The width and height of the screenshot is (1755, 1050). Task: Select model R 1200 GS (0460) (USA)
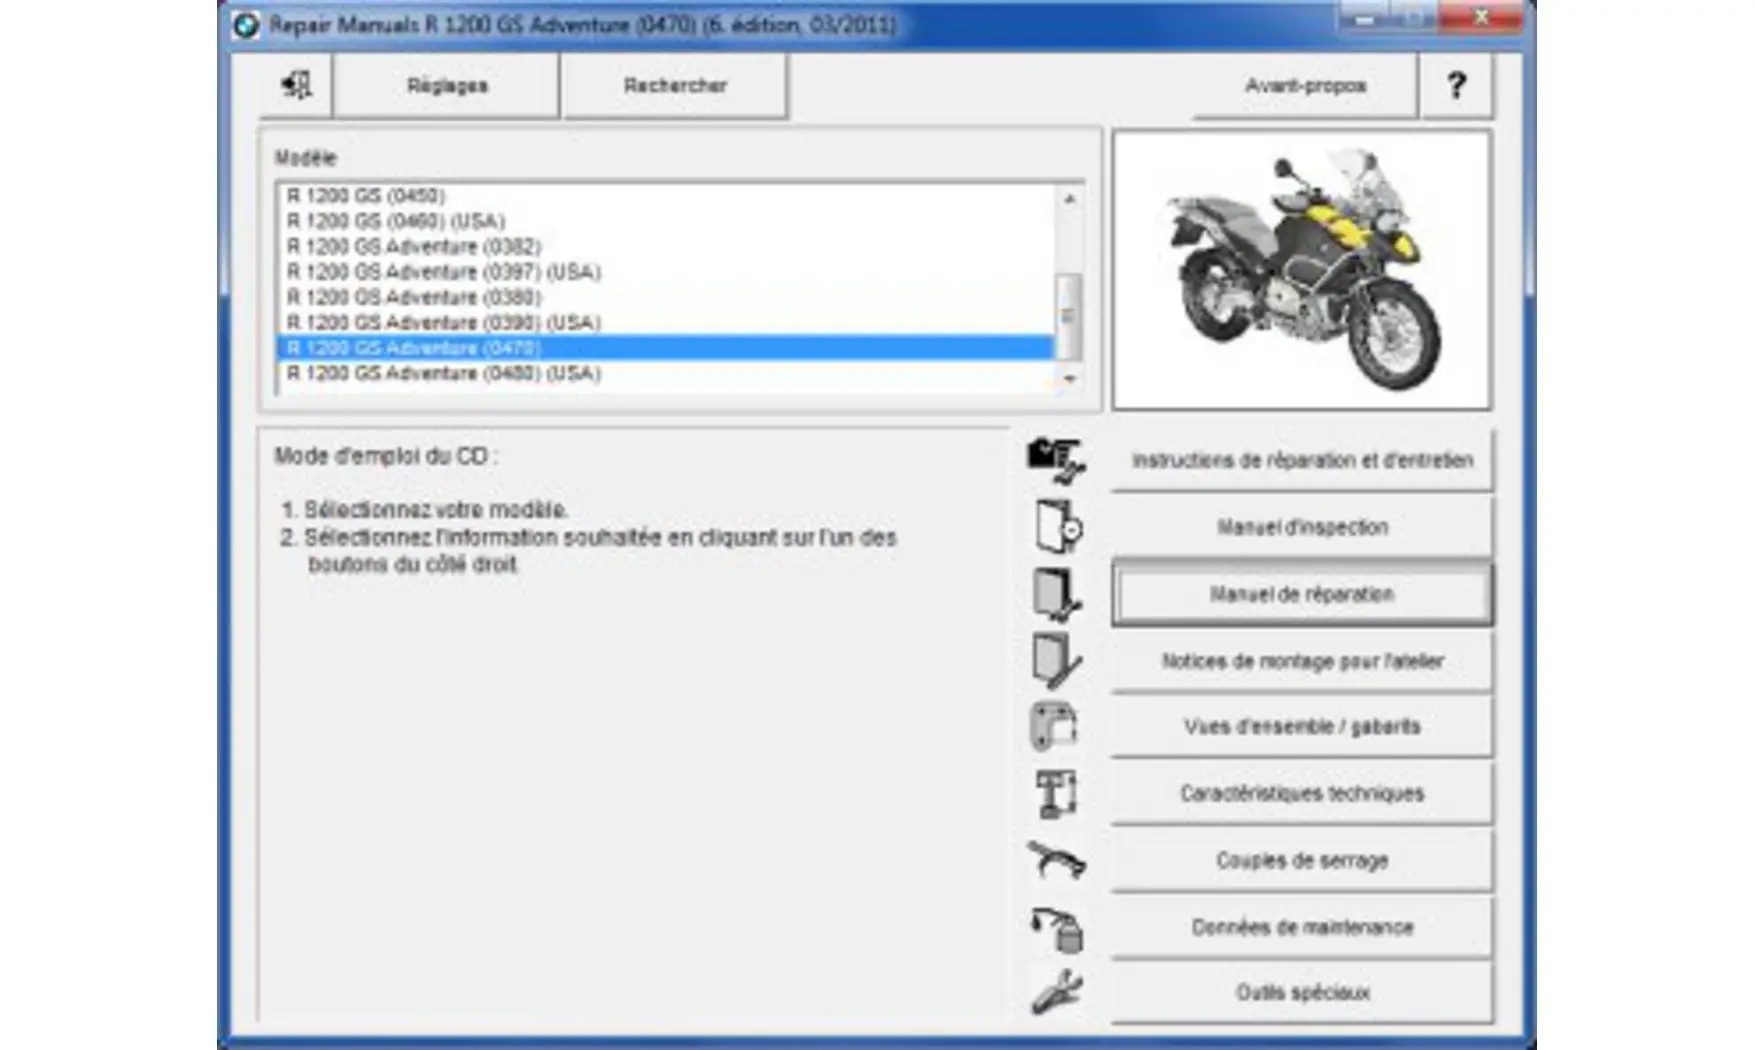665,221
